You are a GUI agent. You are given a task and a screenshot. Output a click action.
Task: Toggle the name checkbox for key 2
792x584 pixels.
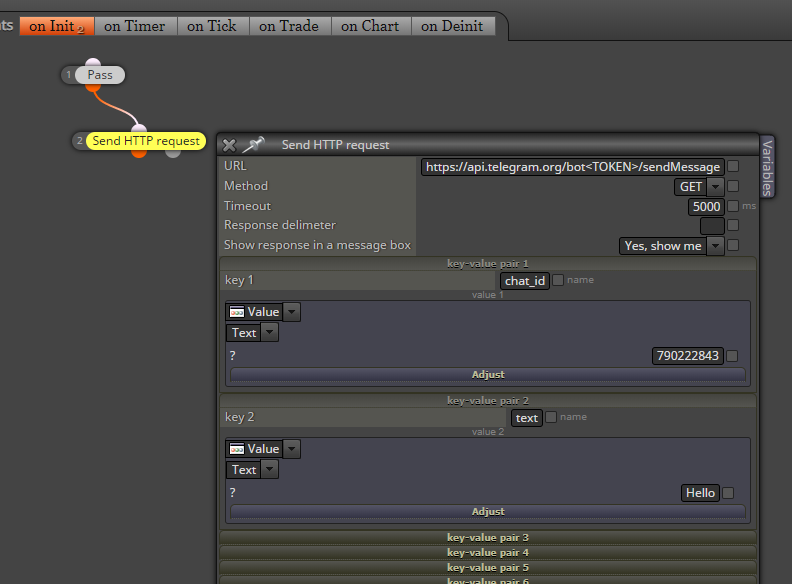551,417
